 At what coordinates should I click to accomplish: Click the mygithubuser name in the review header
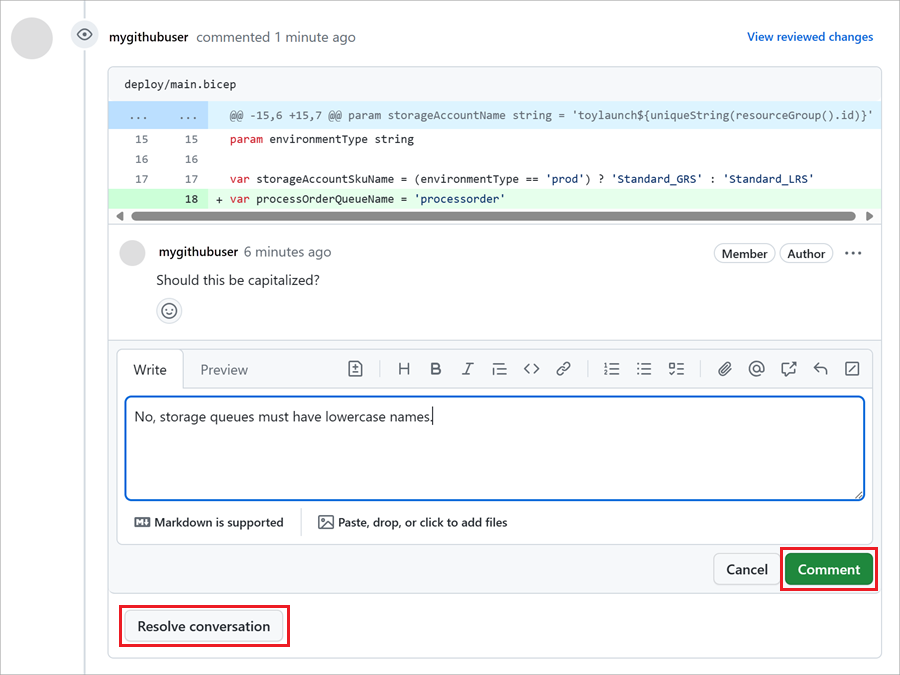tap(149, 37)
